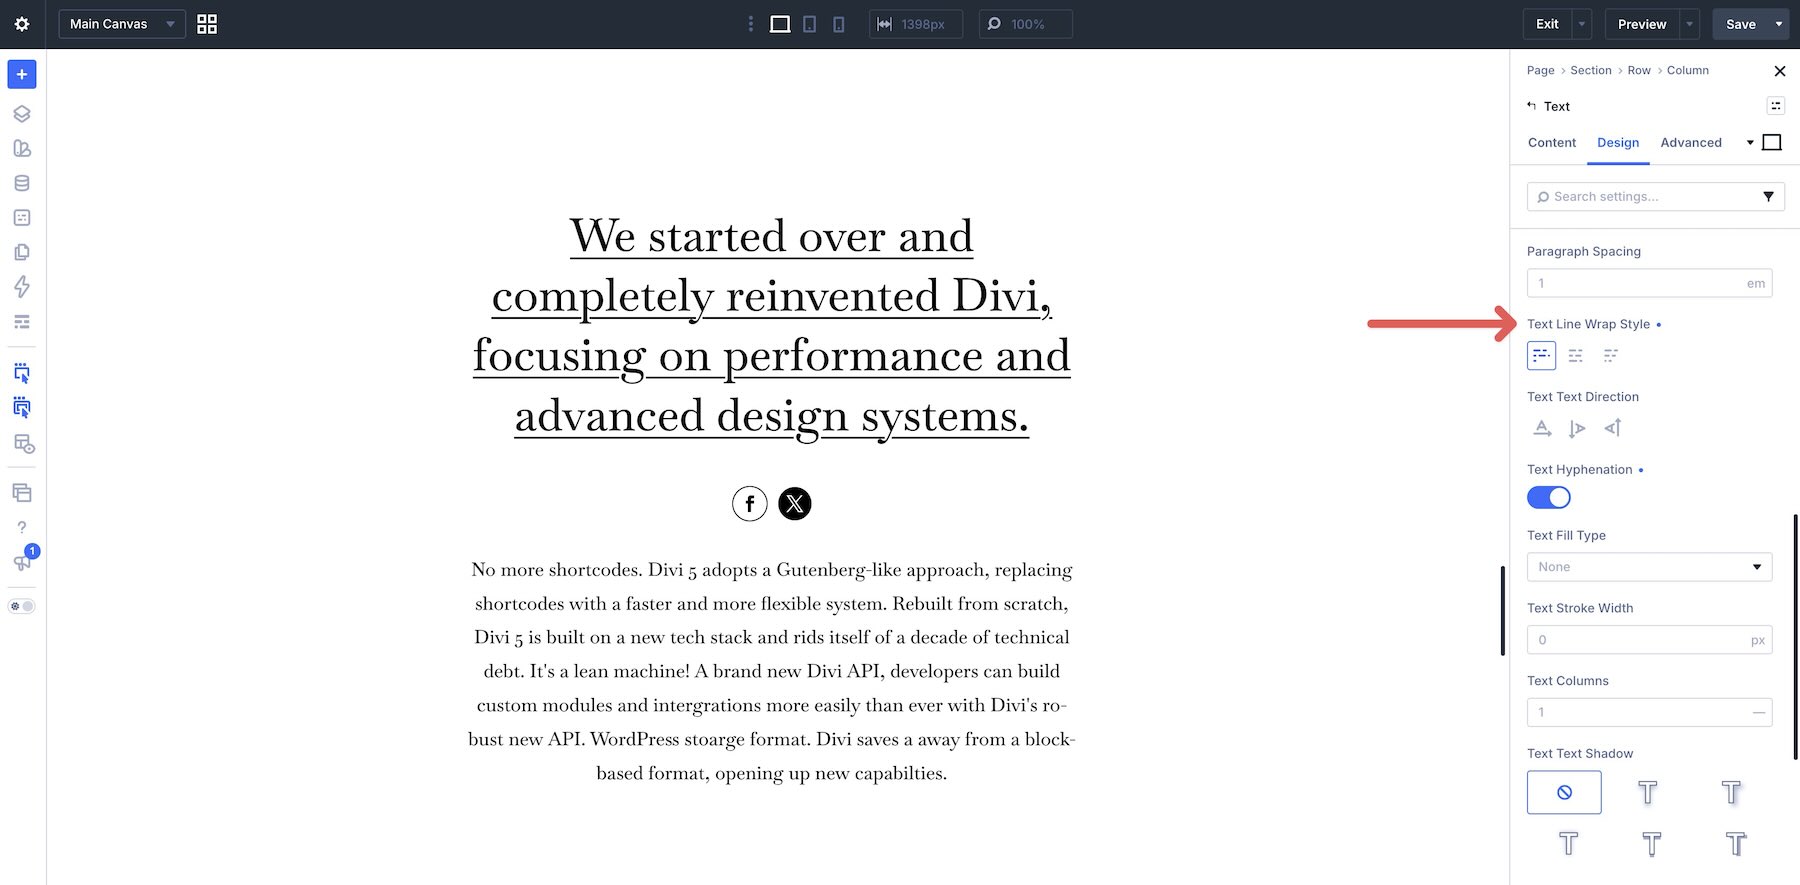Viewport: 1800px width, 885px height.
Task: Go to Page in breadcrumb
Action: click(x=1540, y=70)
